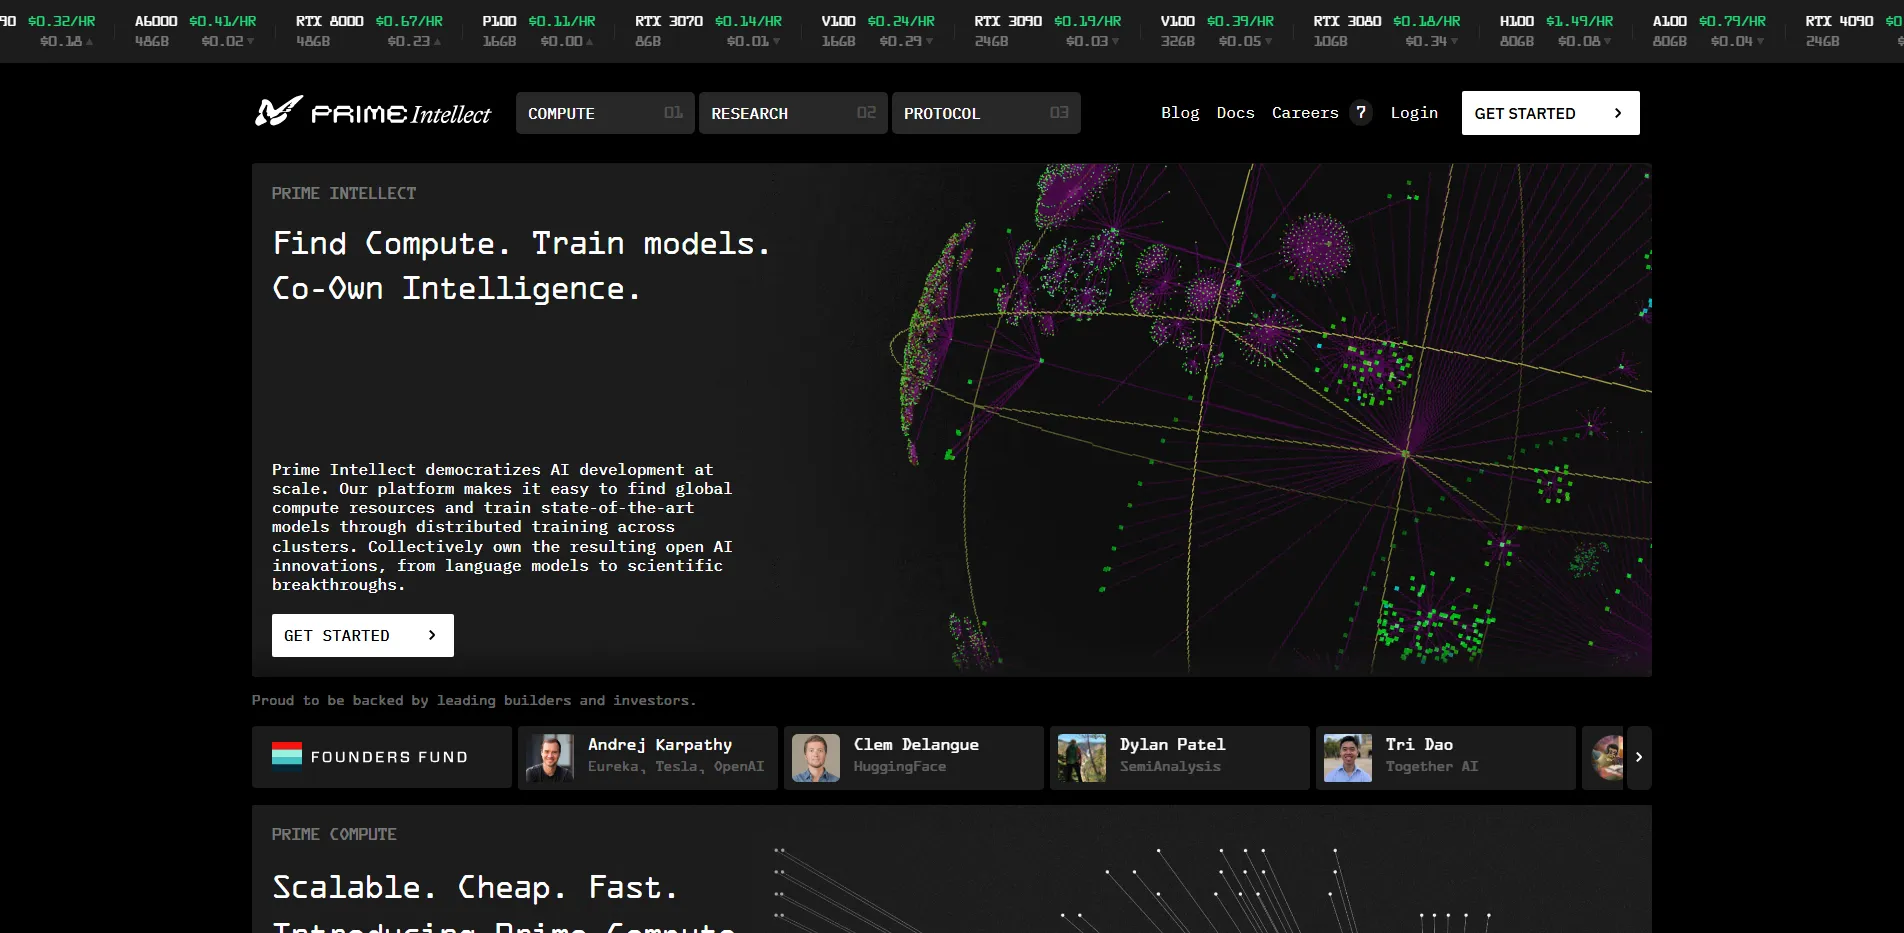Open the Careers page link
Viewport: 1904px width, 933px height.
point(1304,113)
